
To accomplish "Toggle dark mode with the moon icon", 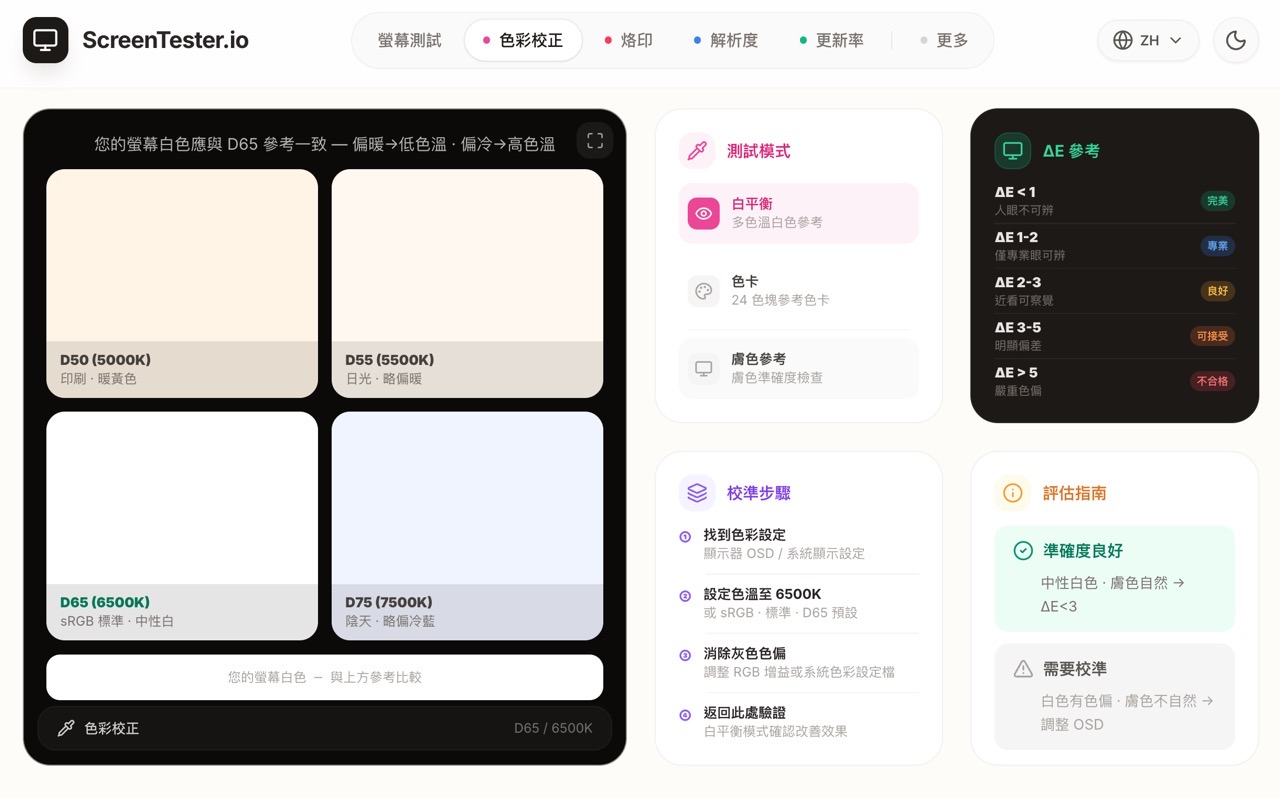I will 1236,40.
